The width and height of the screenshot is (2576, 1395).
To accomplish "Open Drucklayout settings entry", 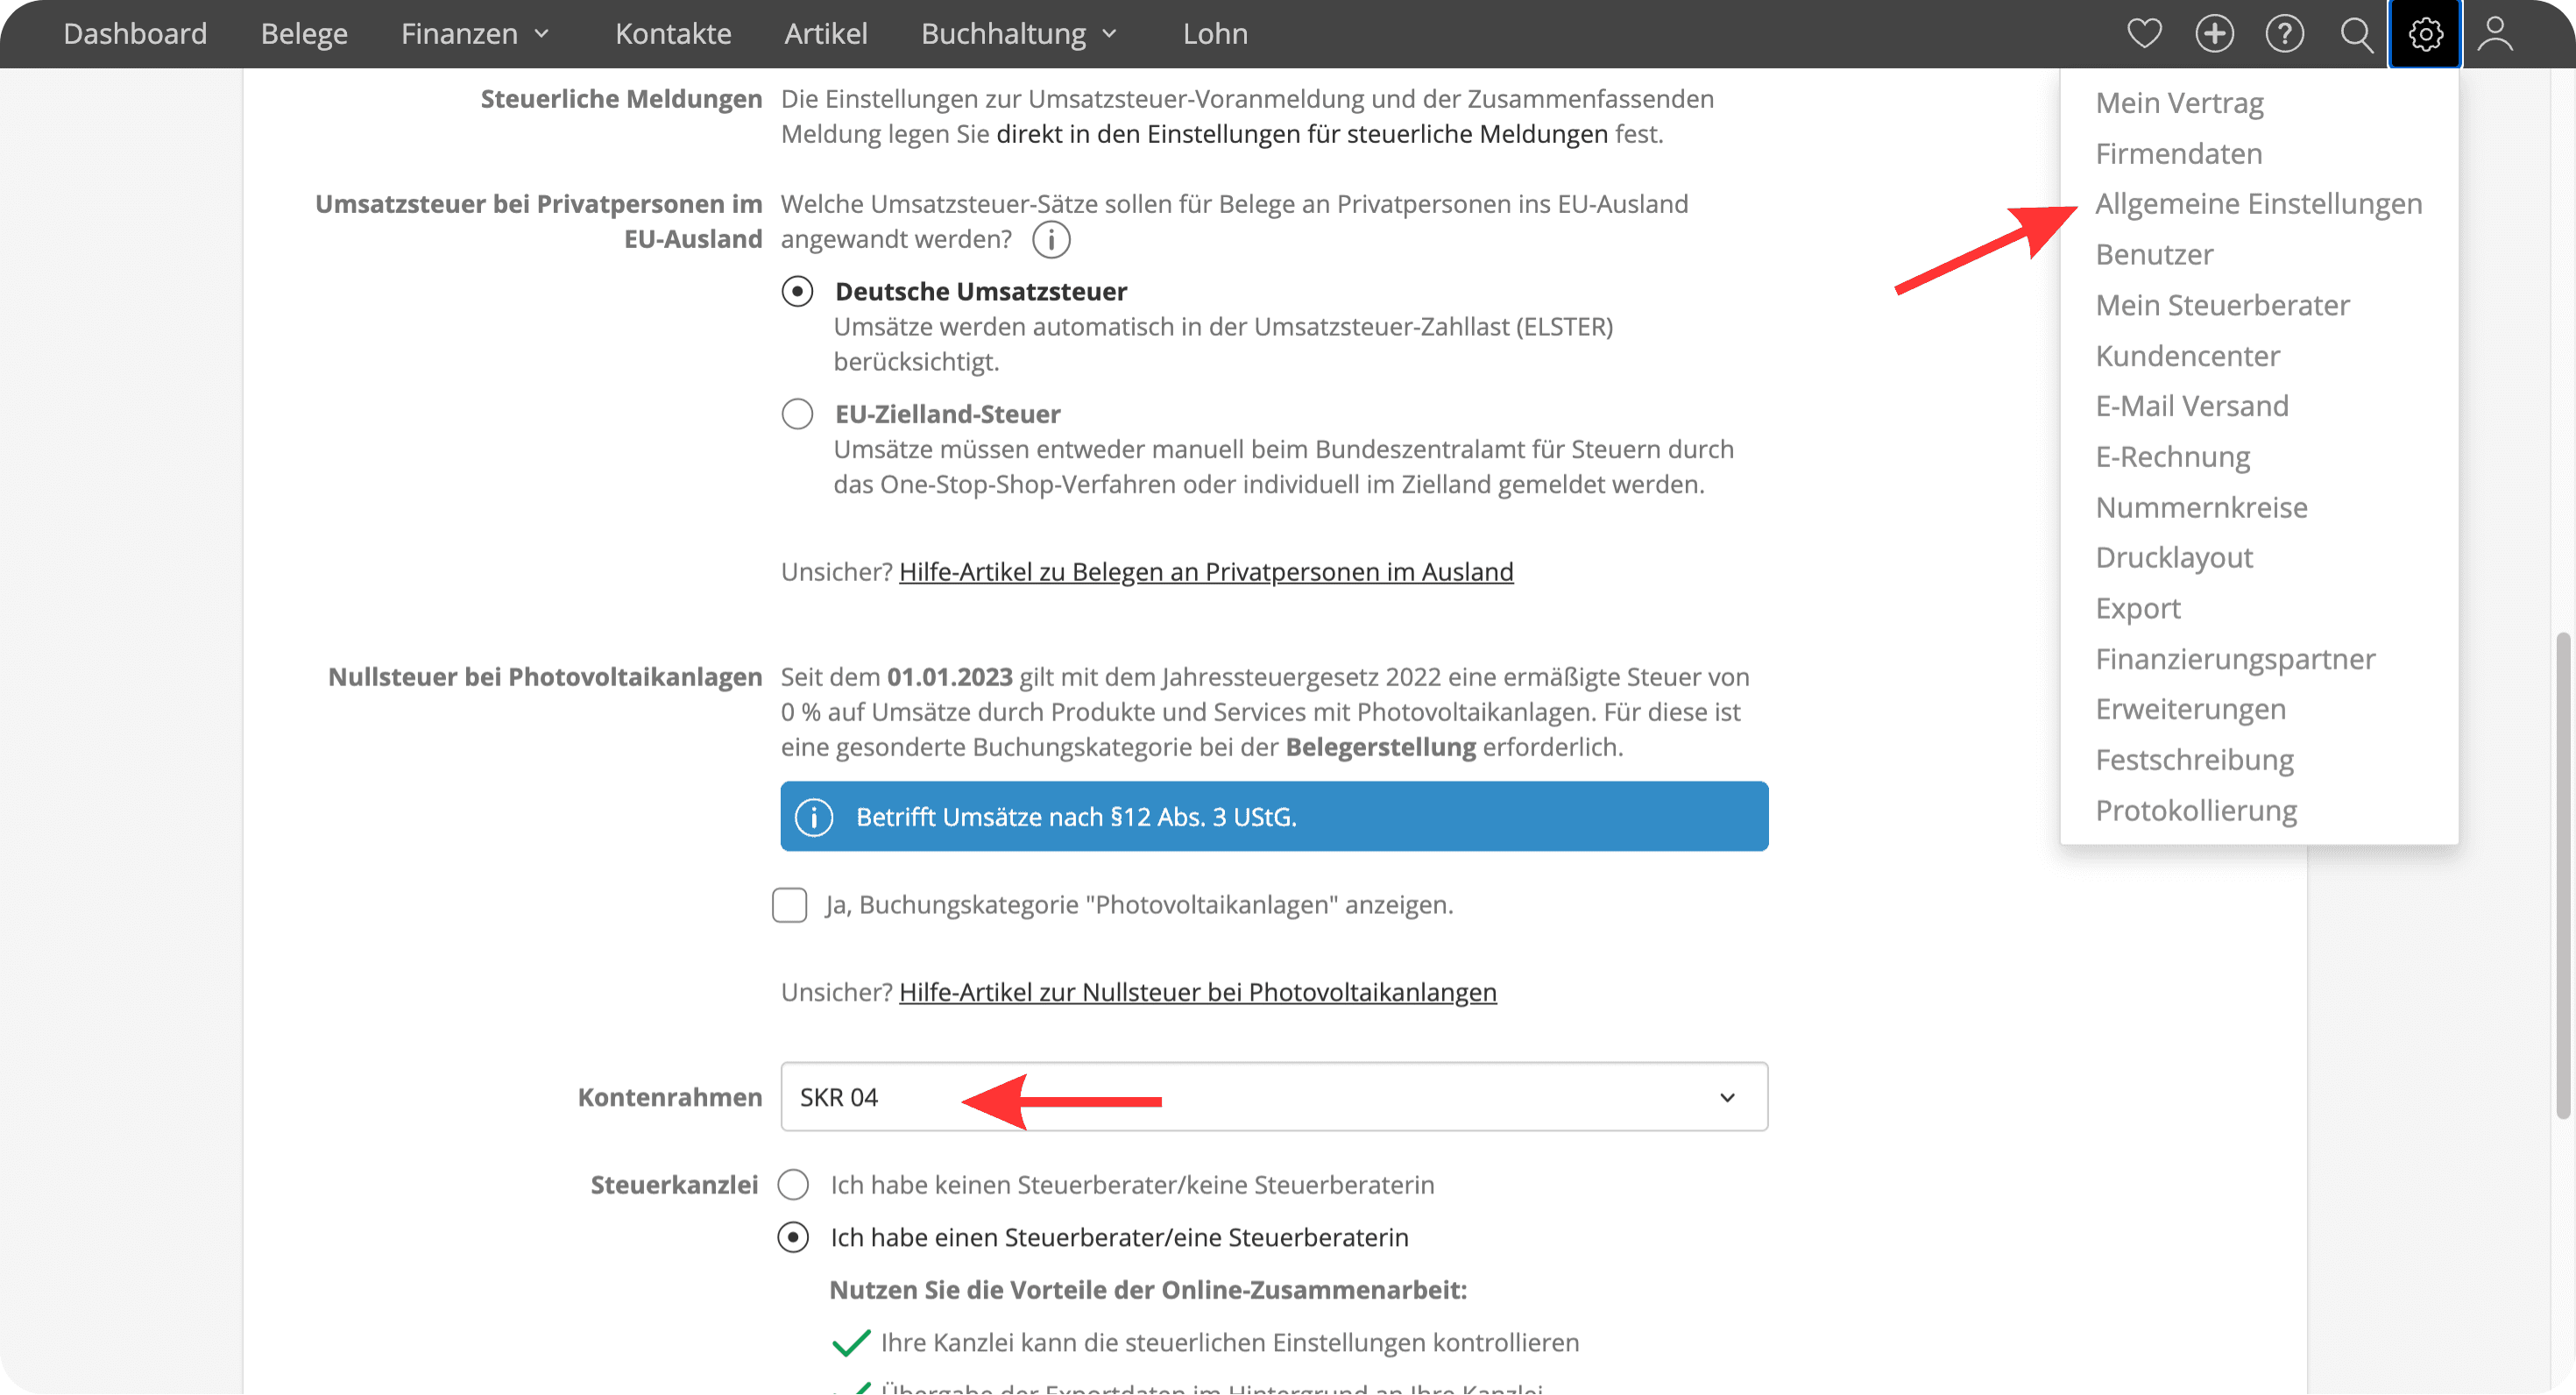I will point(2174,558).
